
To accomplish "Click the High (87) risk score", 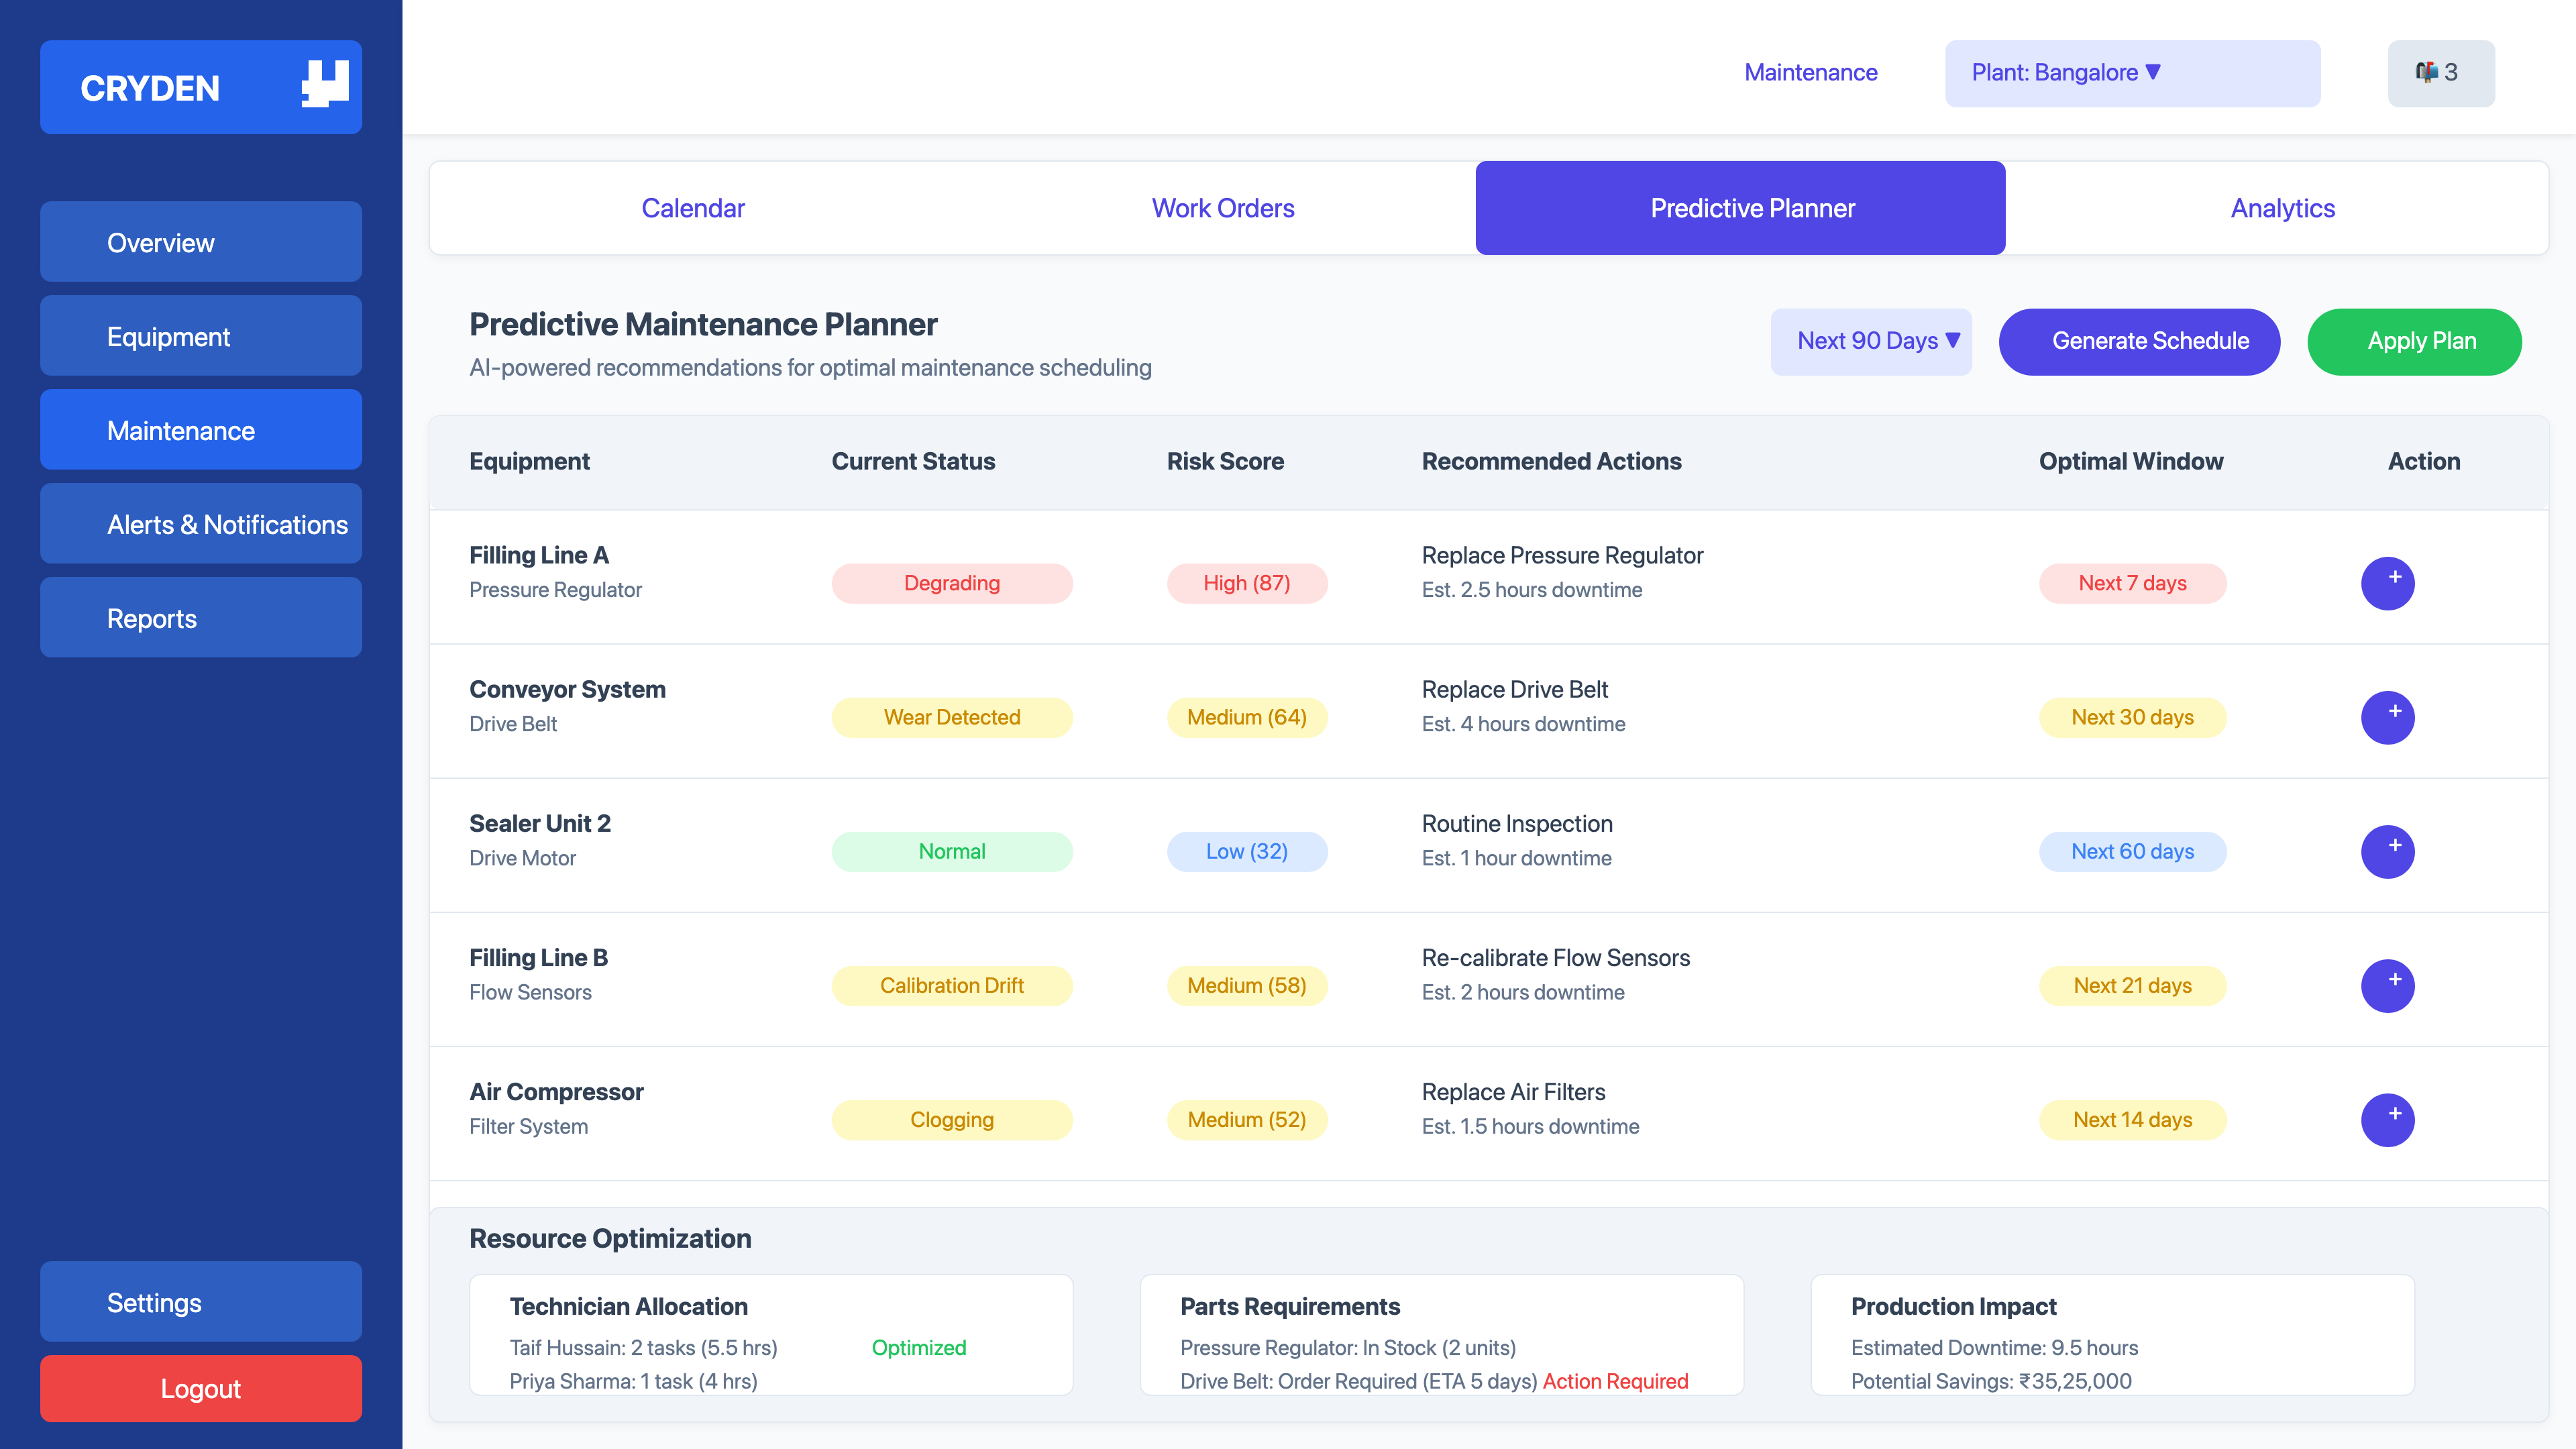I will point(1247,583).
